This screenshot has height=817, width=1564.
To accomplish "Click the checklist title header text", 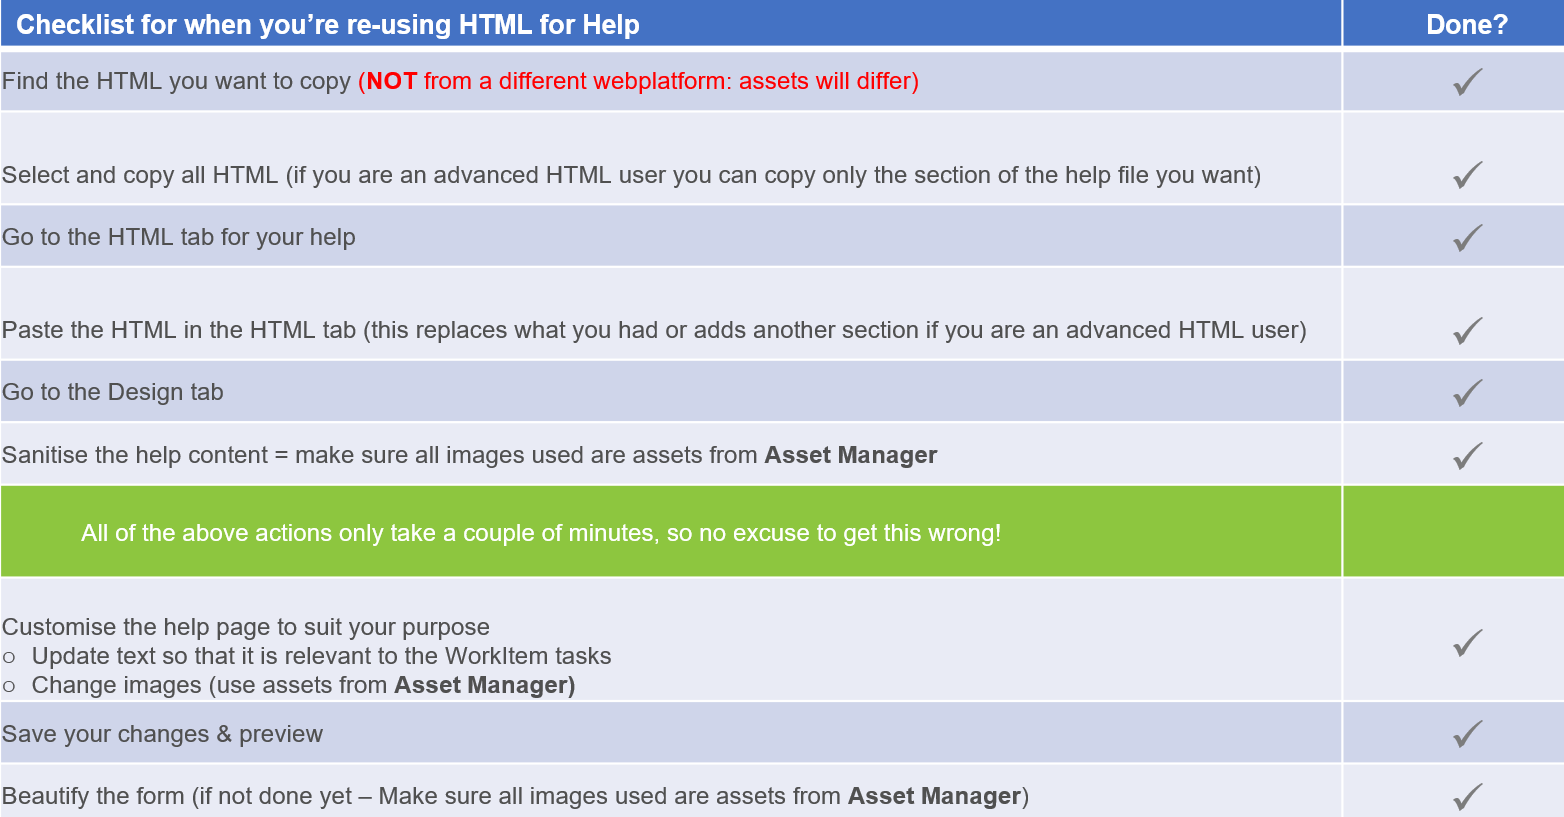I will (328, 24).
